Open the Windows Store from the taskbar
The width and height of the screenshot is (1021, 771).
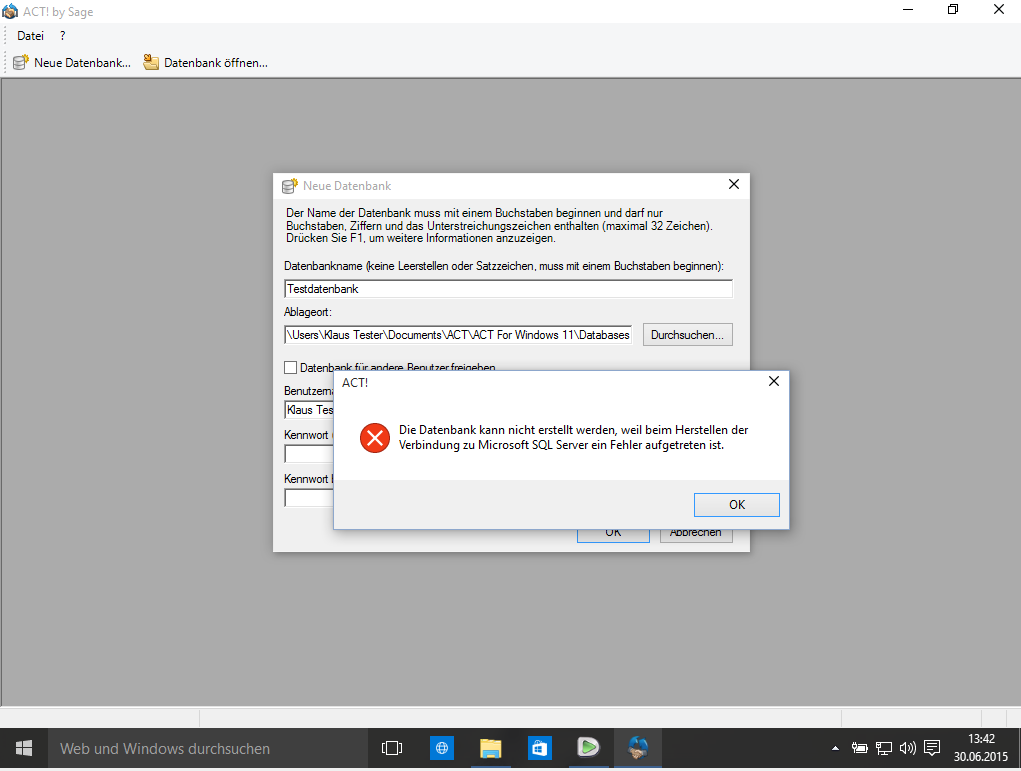coord(539,748)
